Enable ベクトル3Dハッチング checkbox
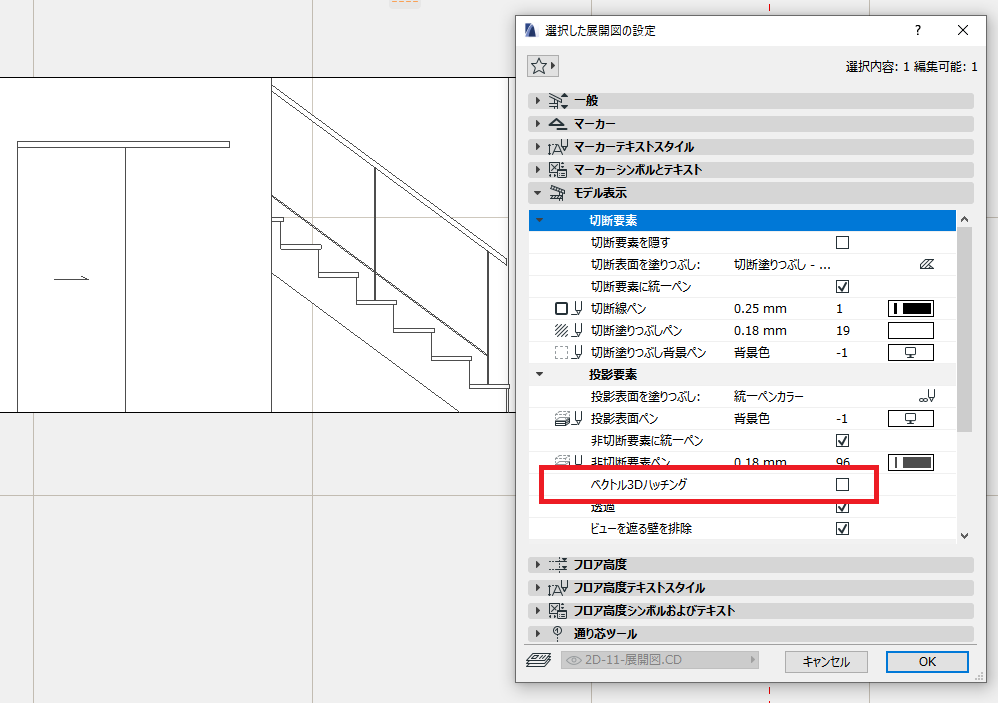 coord(842,485)
